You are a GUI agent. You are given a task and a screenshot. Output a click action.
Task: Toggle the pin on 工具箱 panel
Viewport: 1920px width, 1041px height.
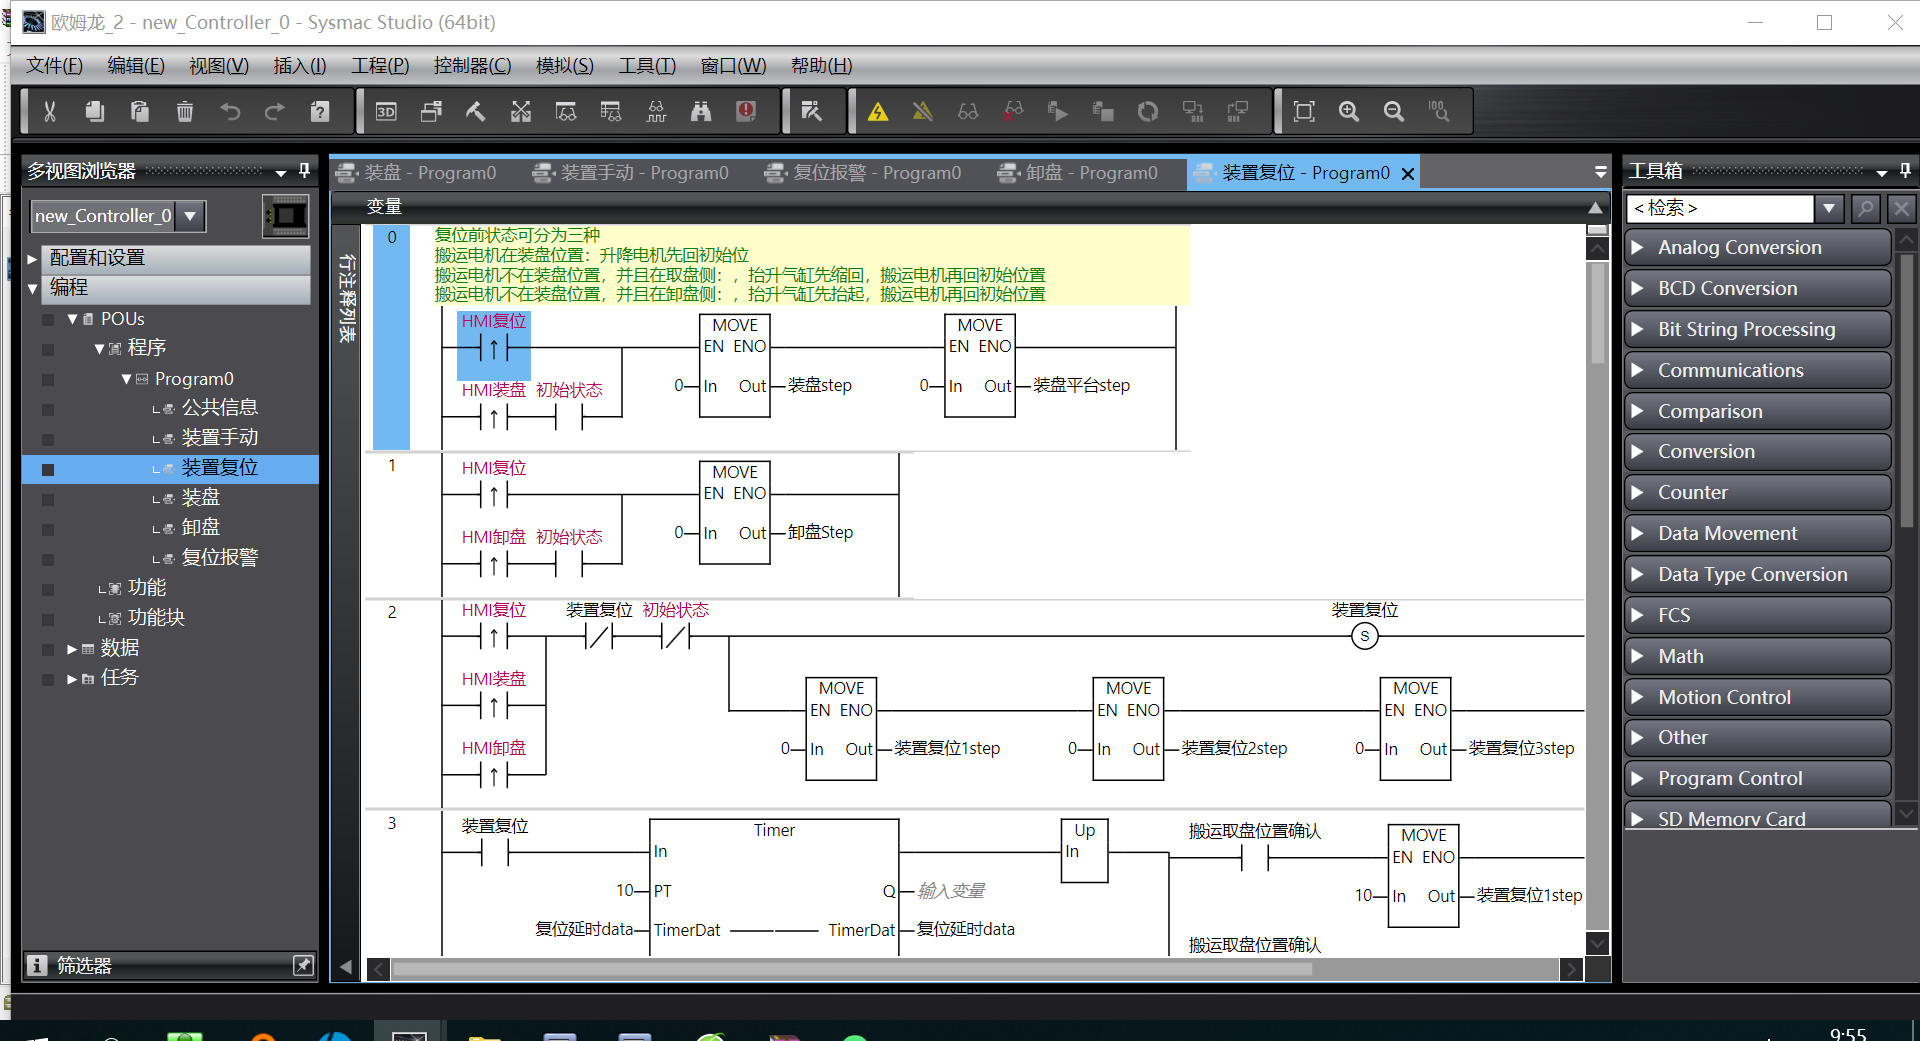(x=1905, y=171)
